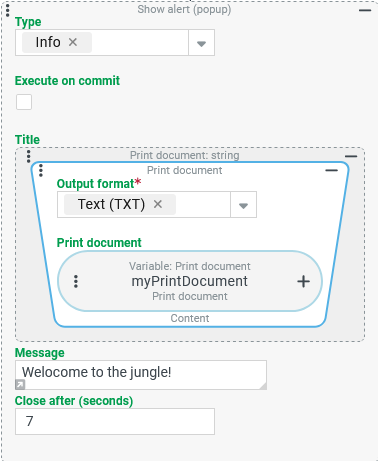Collapse the Show alert (popup) block
The image size is (378, 461).
click(365, 10)
